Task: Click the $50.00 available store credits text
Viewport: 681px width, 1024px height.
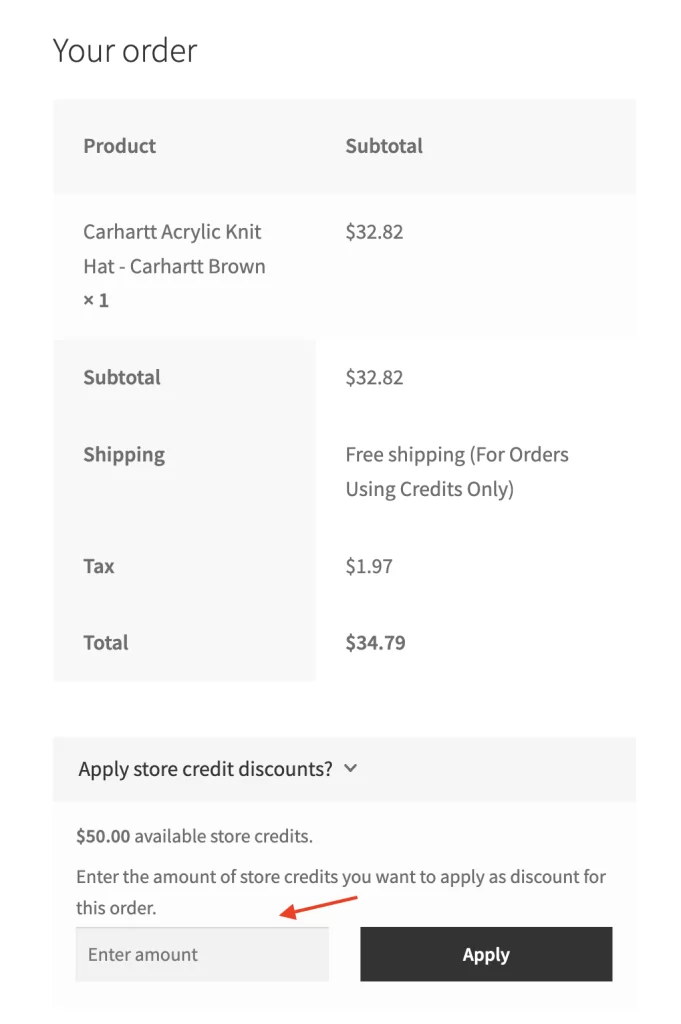Action: (194, 836)
